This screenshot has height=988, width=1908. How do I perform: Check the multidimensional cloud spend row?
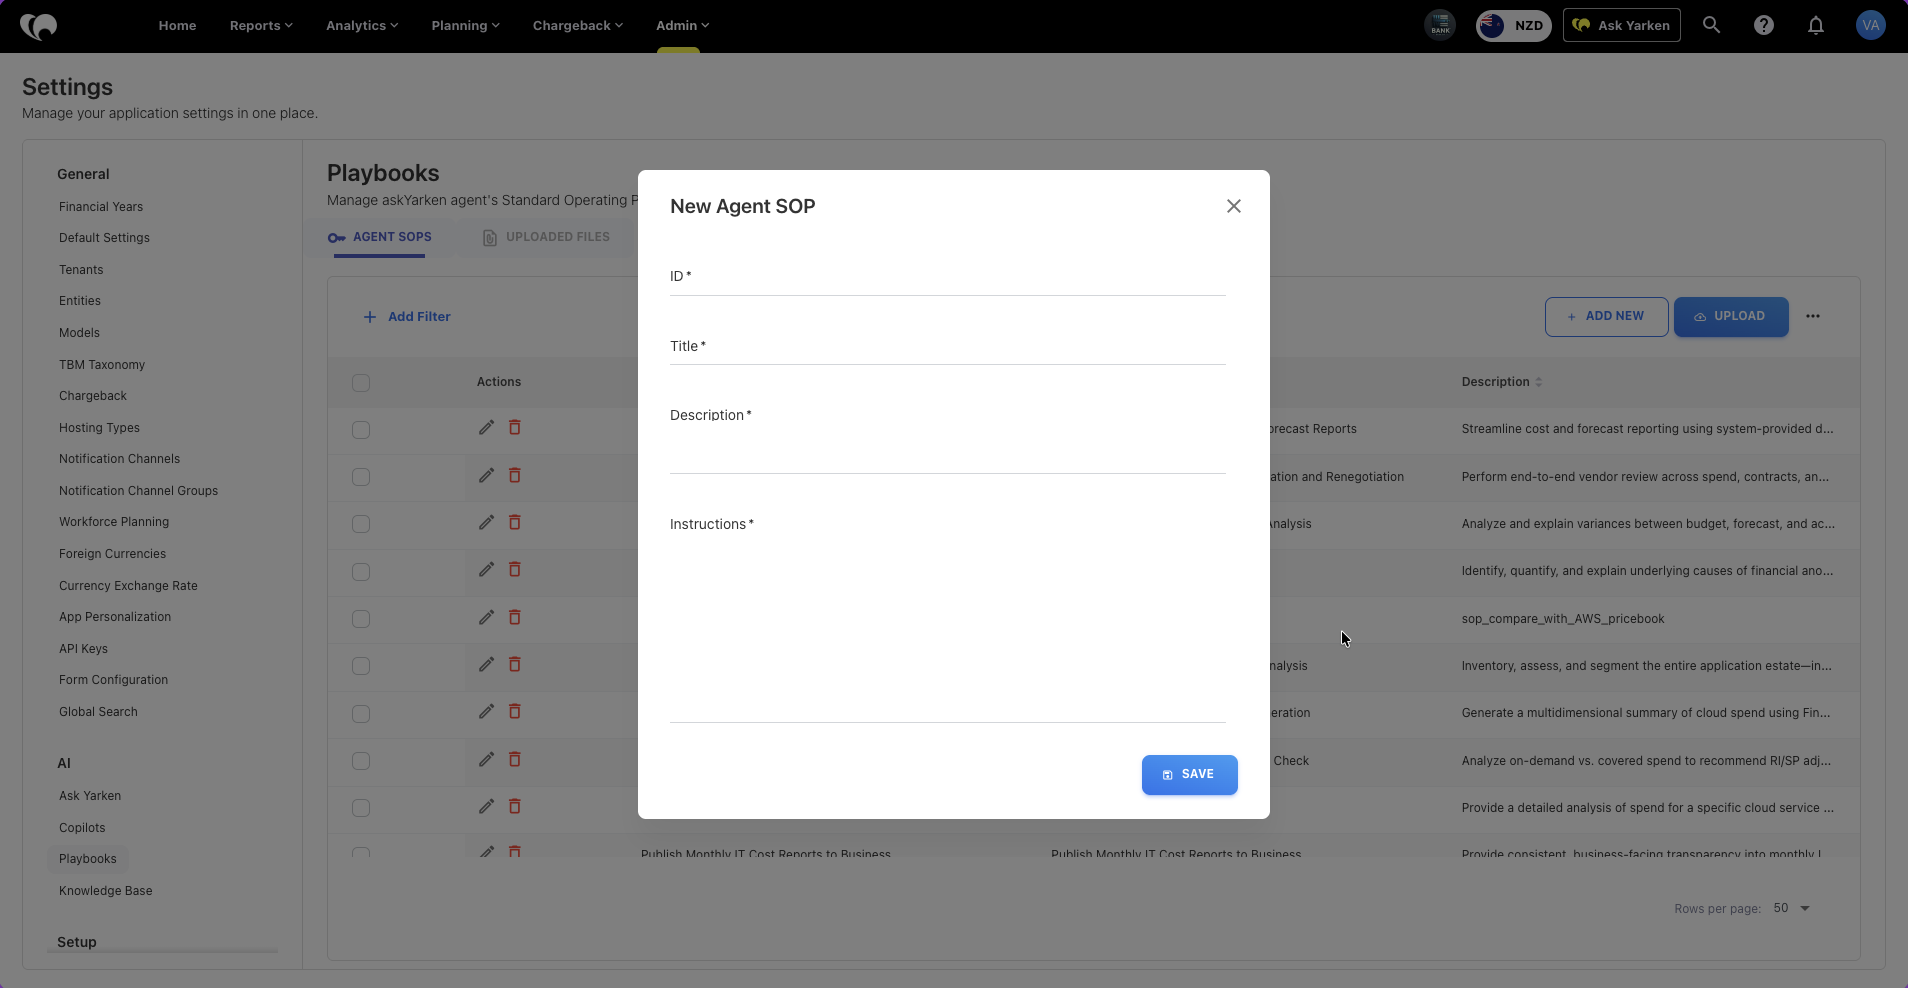[x=361, y=714]
